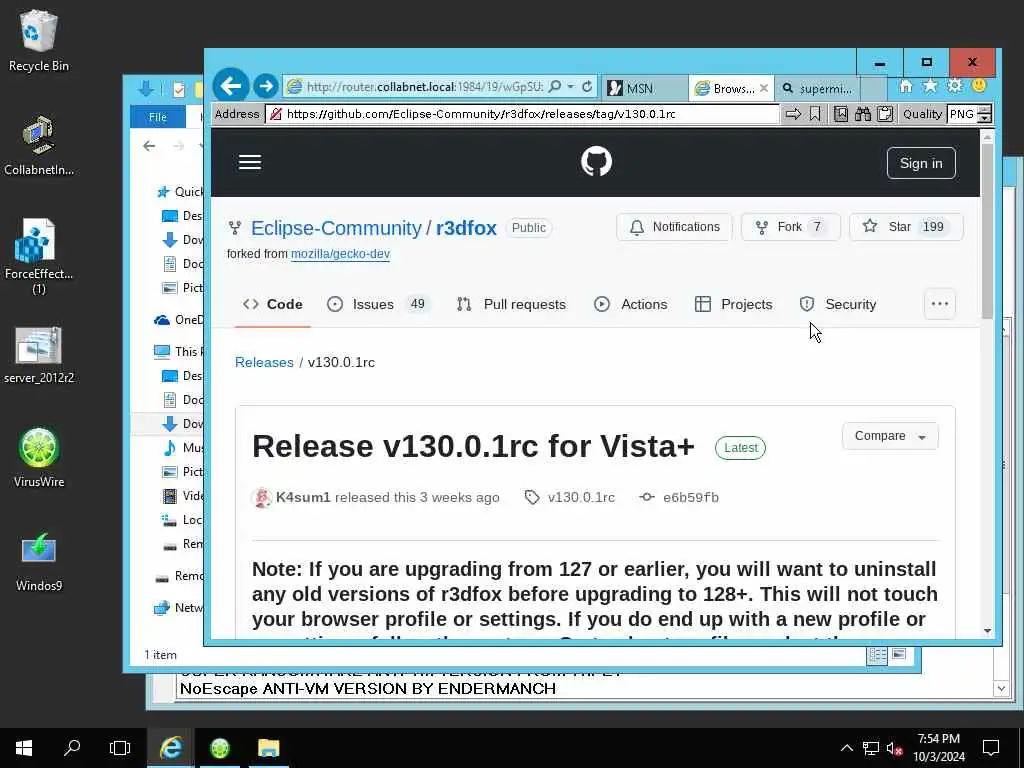The height and width of the screenshot is (768, 1024).
Task: Open the Projects tab
Action: (733, 304)
